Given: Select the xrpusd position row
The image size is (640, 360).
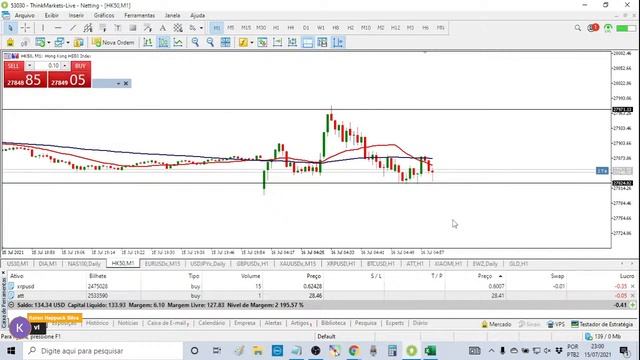Looking at the screenshot, I should (x=322, y=286).
